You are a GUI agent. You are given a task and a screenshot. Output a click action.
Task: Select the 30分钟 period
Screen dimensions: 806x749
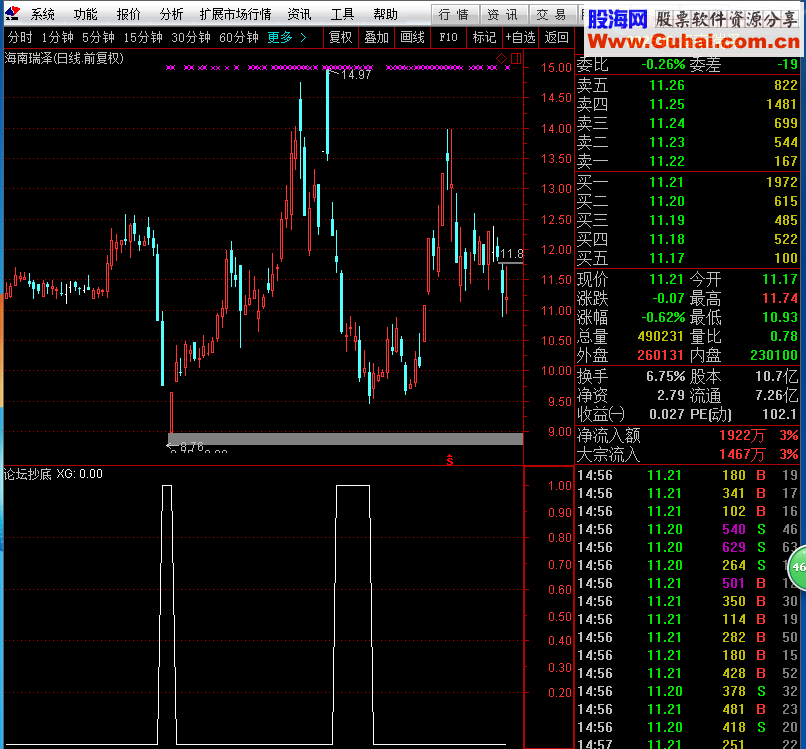pos(191,38)
